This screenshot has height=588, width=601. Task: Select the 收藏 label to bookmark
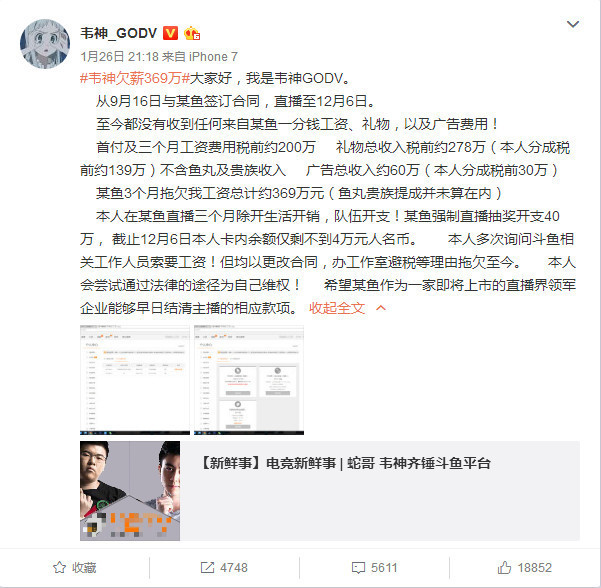click(x=84, y=568)
